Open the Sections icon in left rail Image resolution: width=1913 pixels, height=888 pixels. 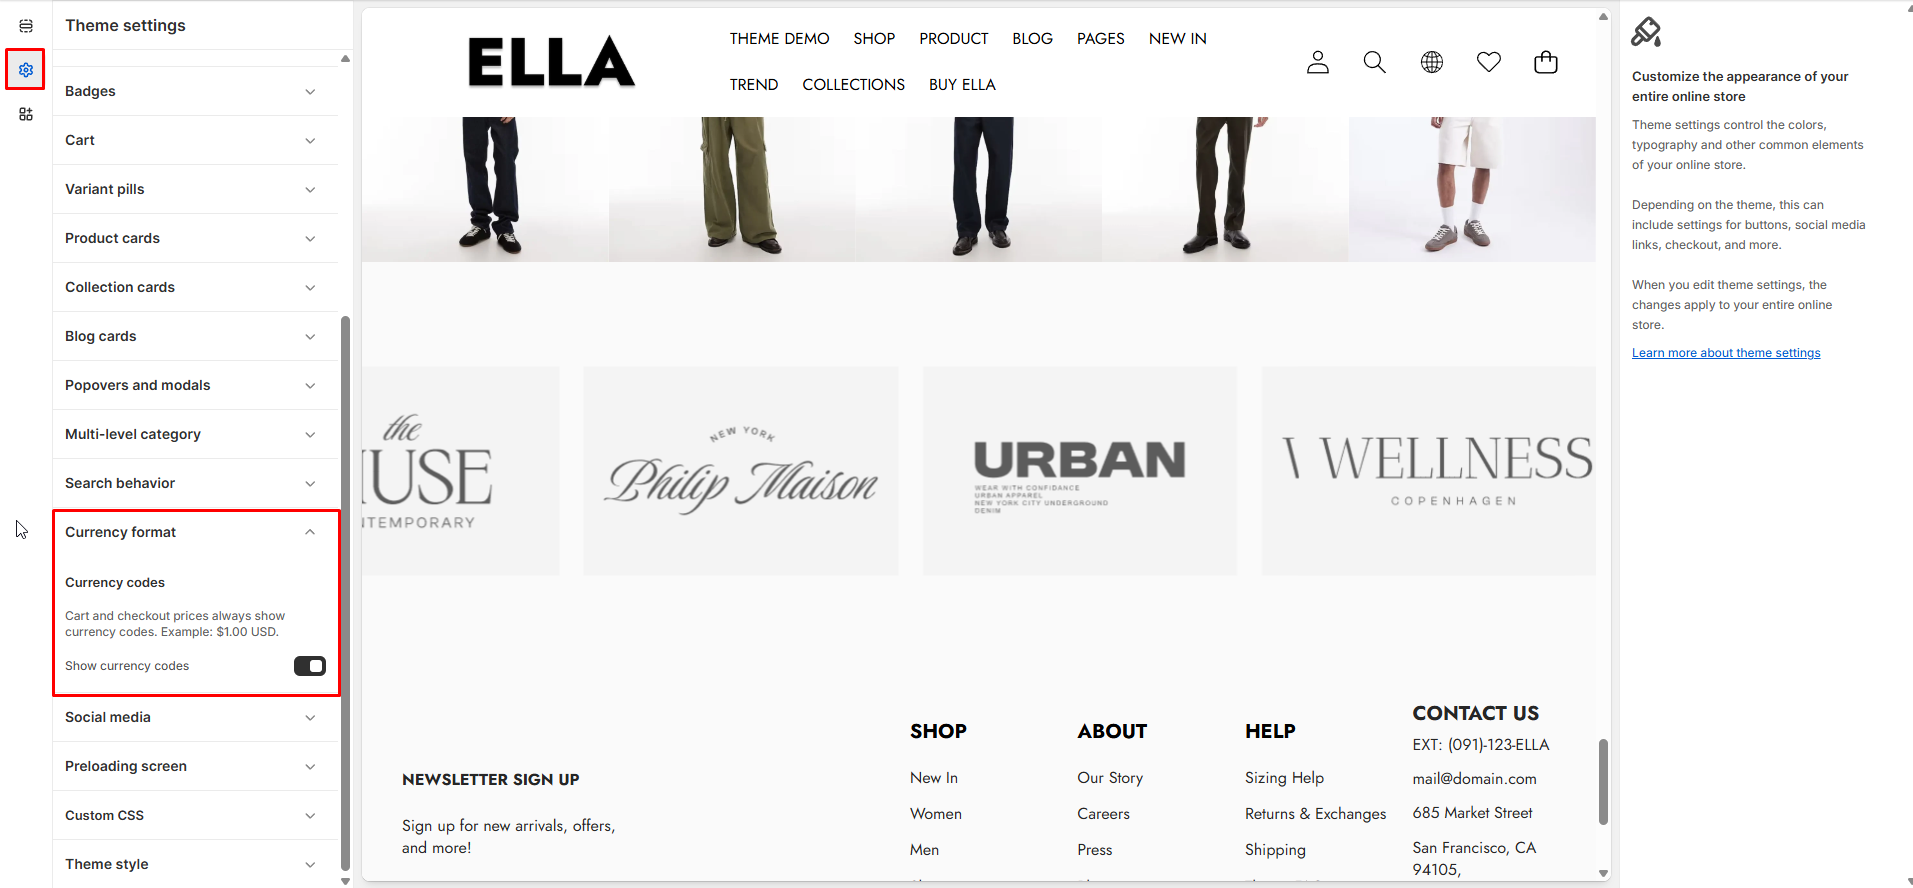coord(26,26)
